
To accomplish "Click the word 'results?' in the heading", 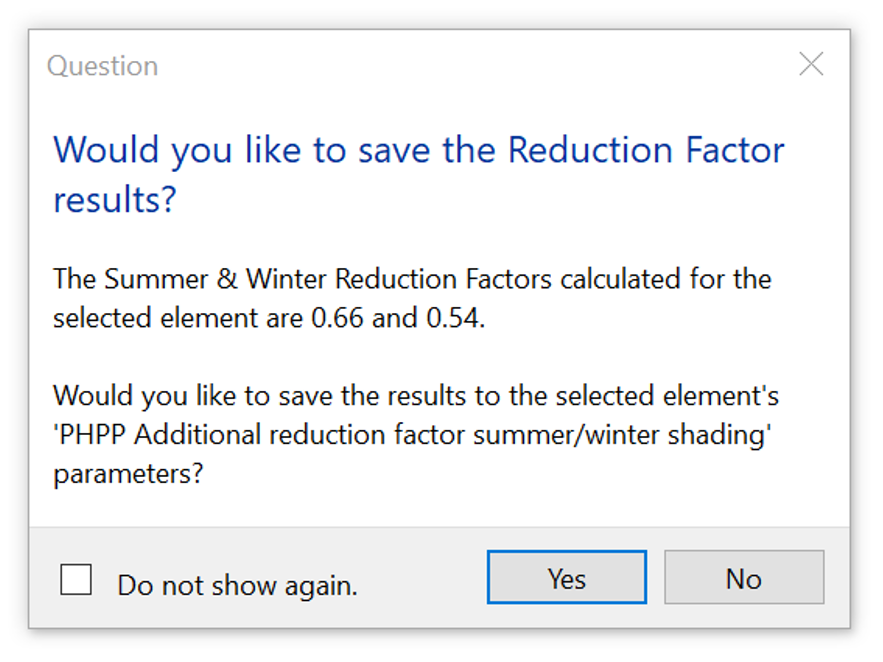I will [114, 199].
